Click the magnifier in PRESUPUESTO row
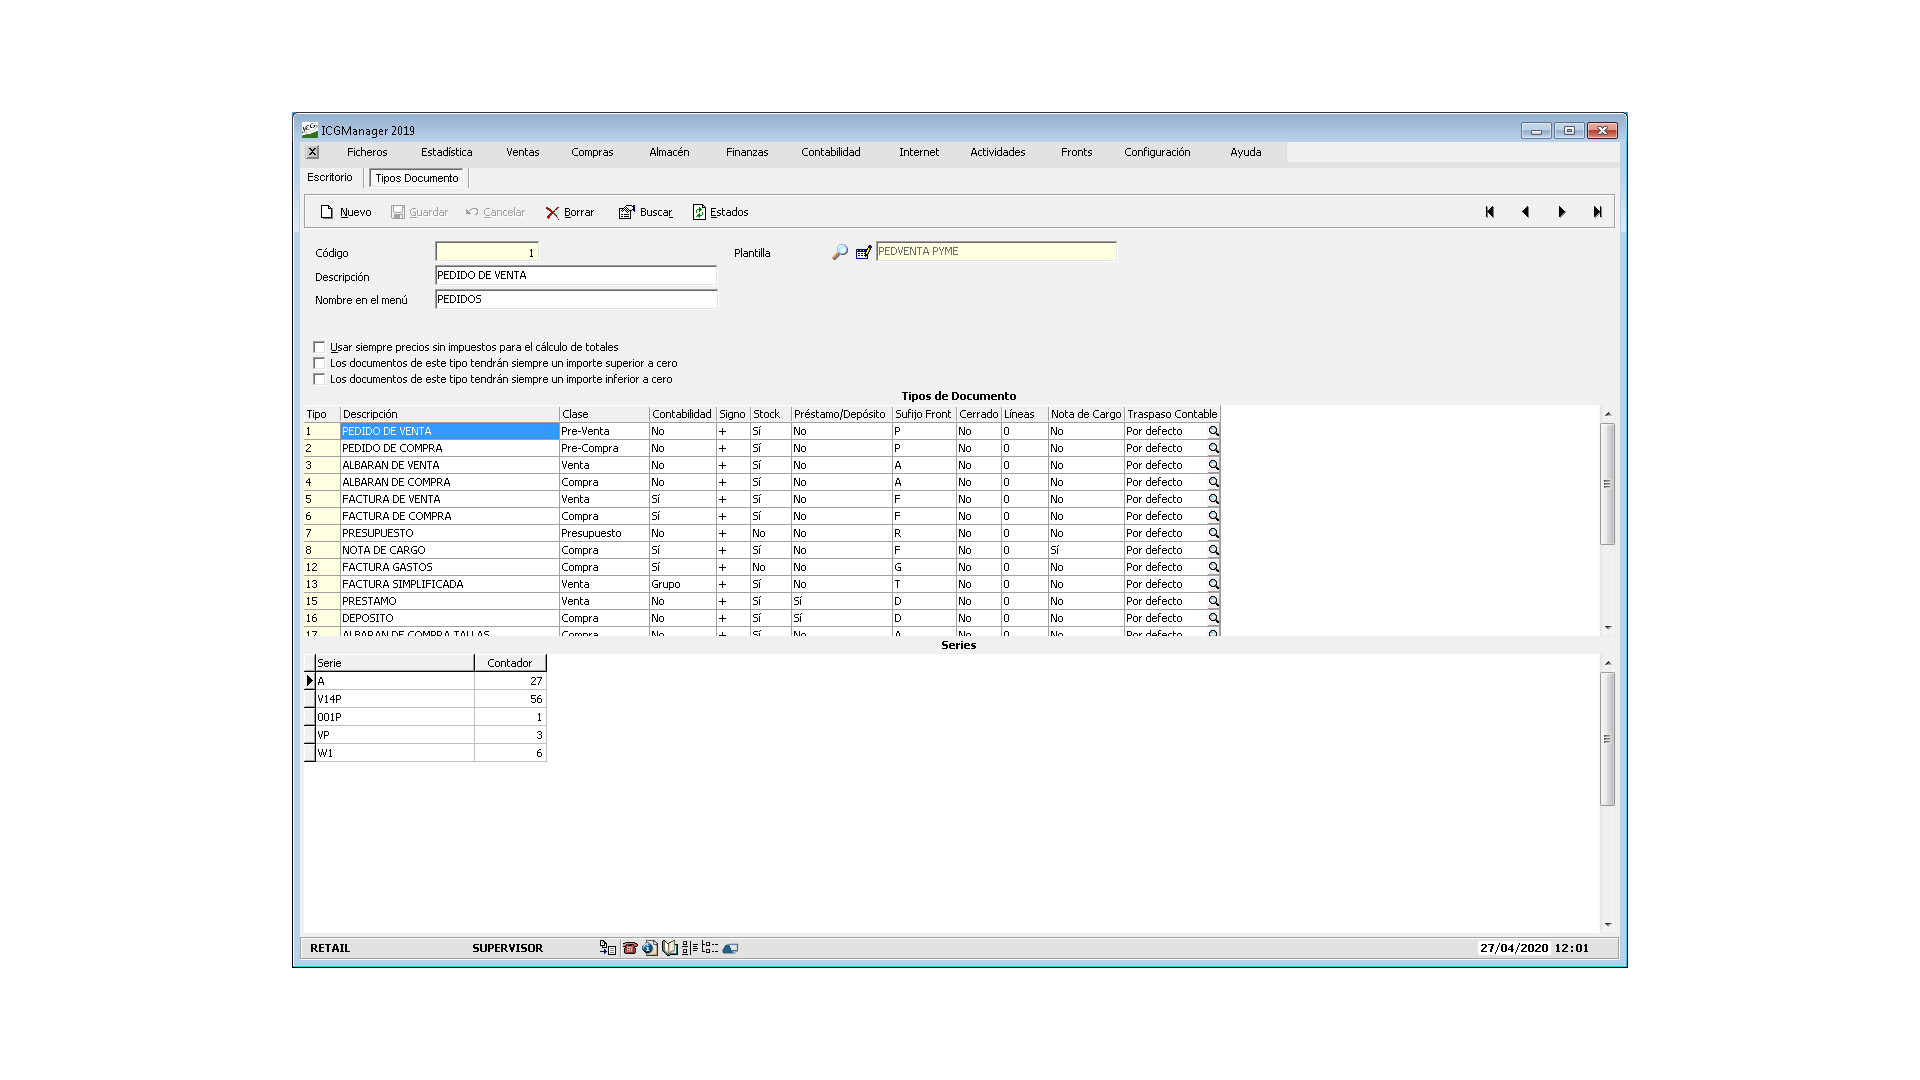1920x1080 pixels. click(x=1213, y=534)
